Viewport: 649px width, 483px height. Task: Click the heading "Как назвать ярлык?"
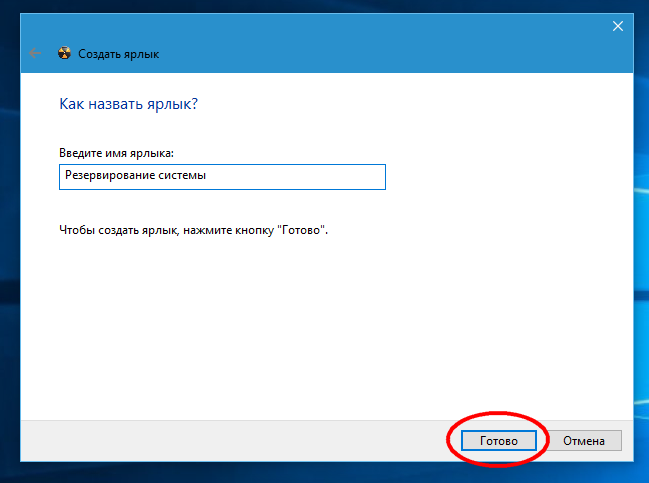[129, 104]
